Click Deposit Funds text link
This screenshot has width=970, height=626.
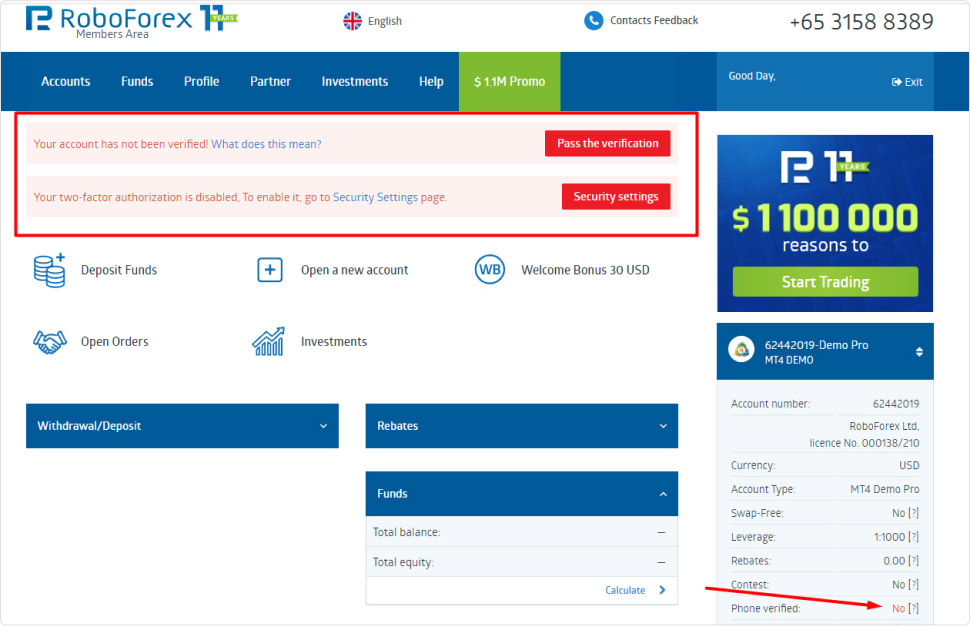[119, 270]
